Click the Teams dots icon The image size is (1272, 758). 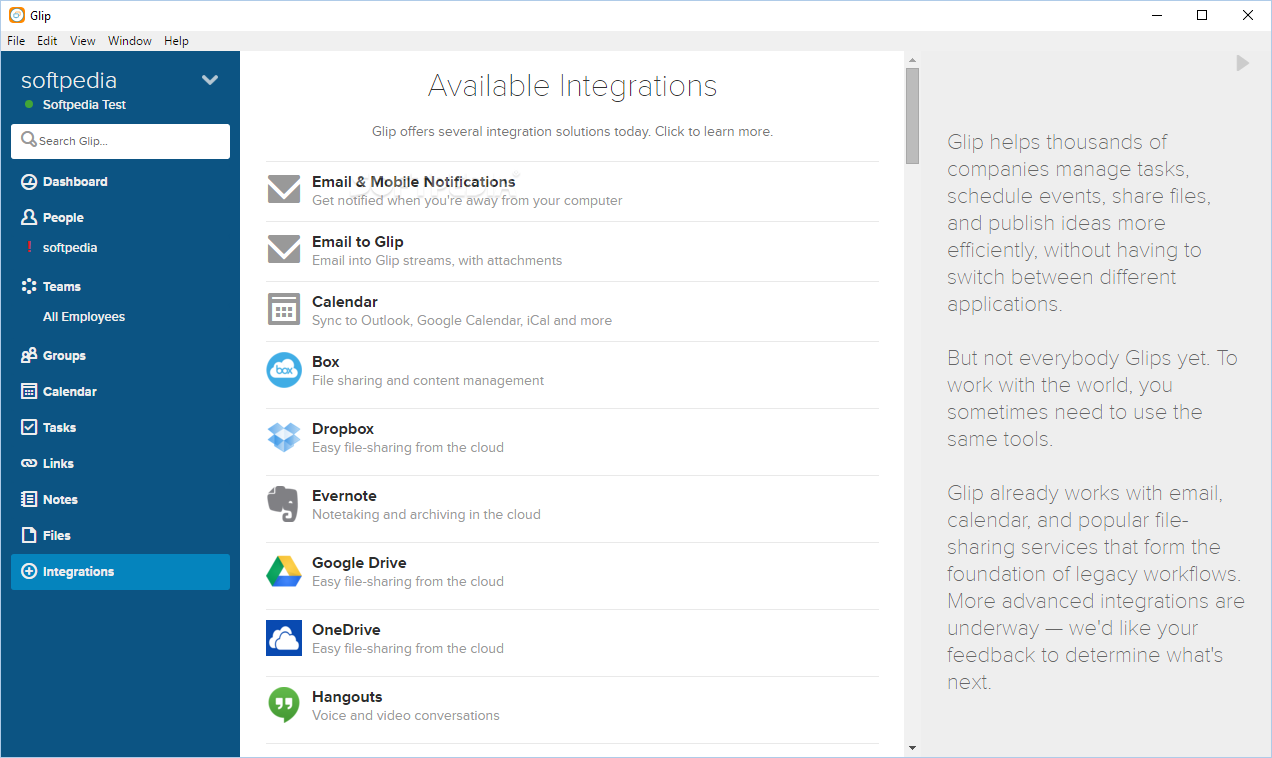29,286
